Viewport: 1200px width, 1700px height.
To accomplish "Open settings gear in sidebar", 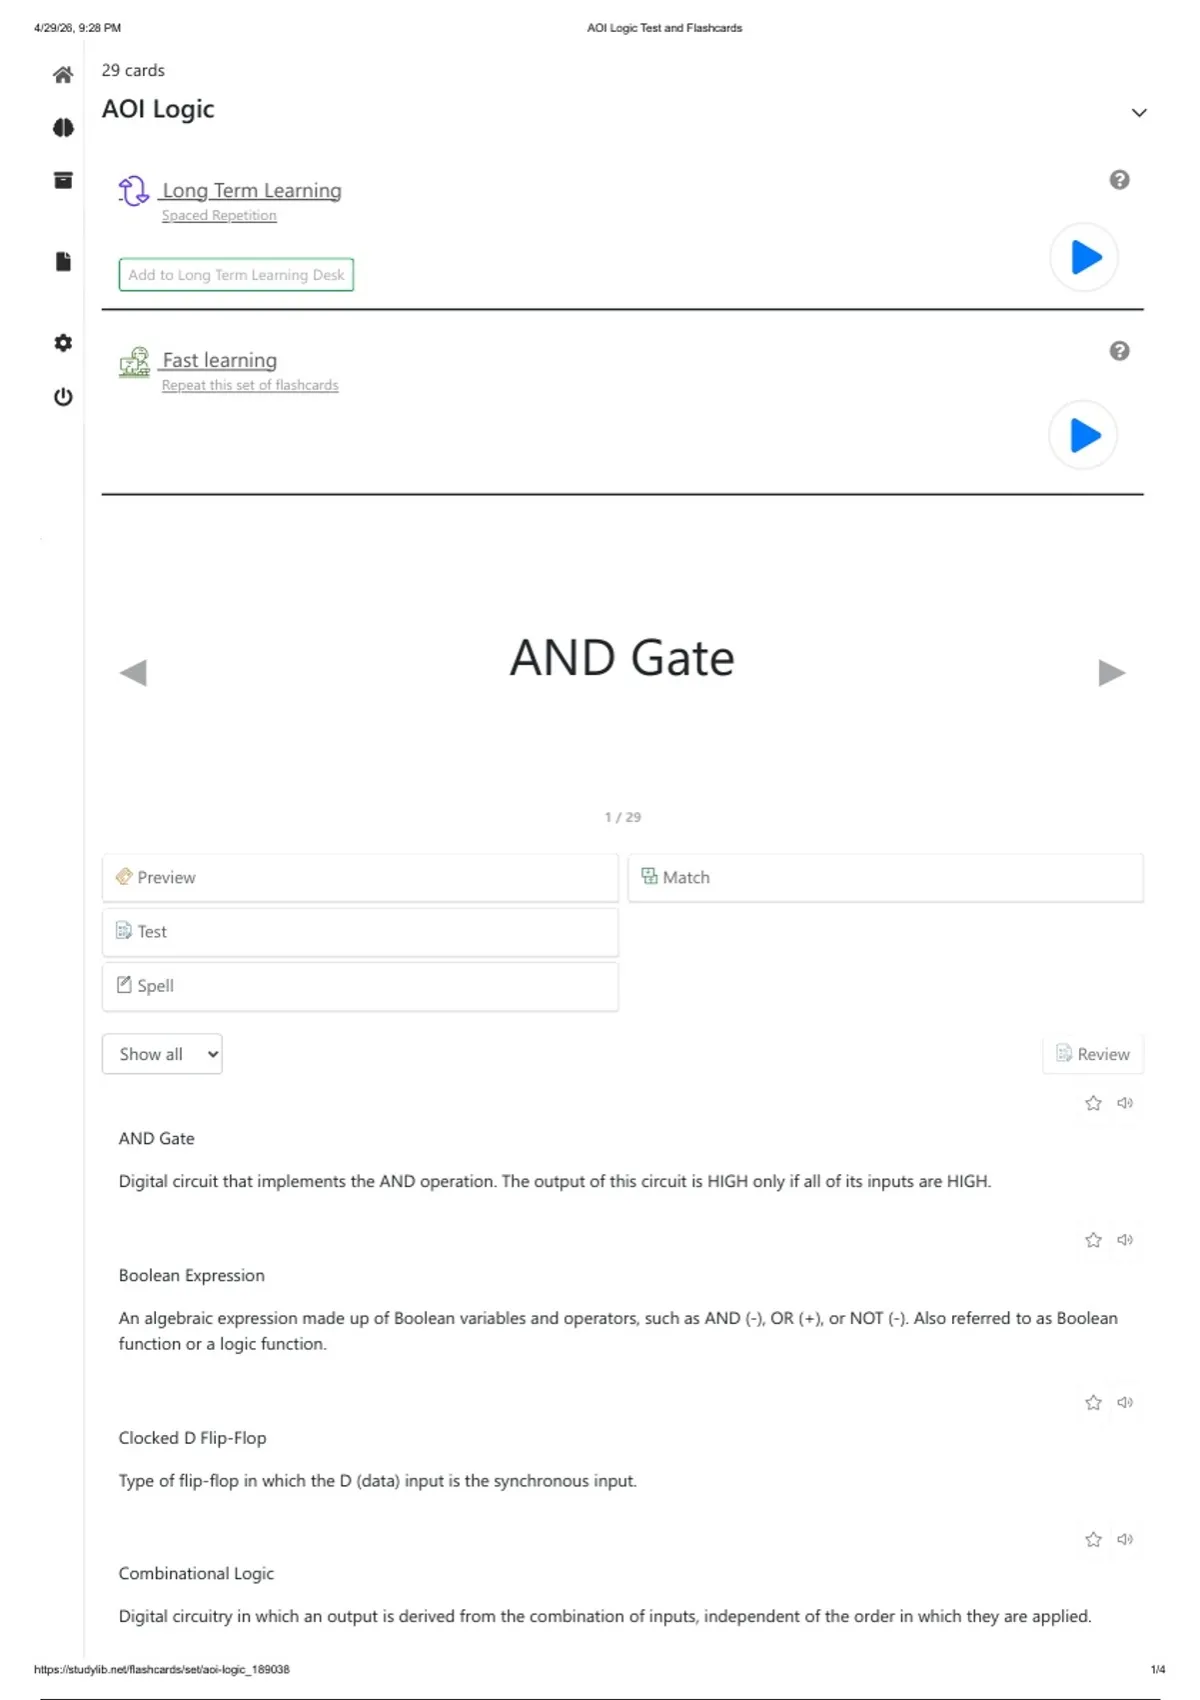I will (x=63, y=343).
